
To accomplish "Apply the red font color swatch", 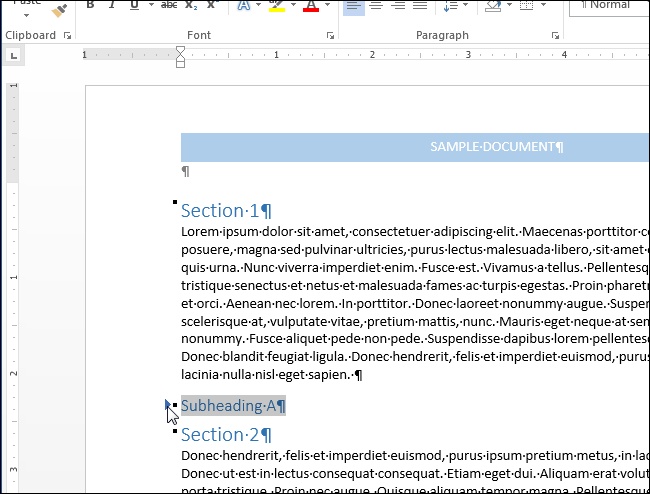I will pyautogui.click(x=310, y=7).
